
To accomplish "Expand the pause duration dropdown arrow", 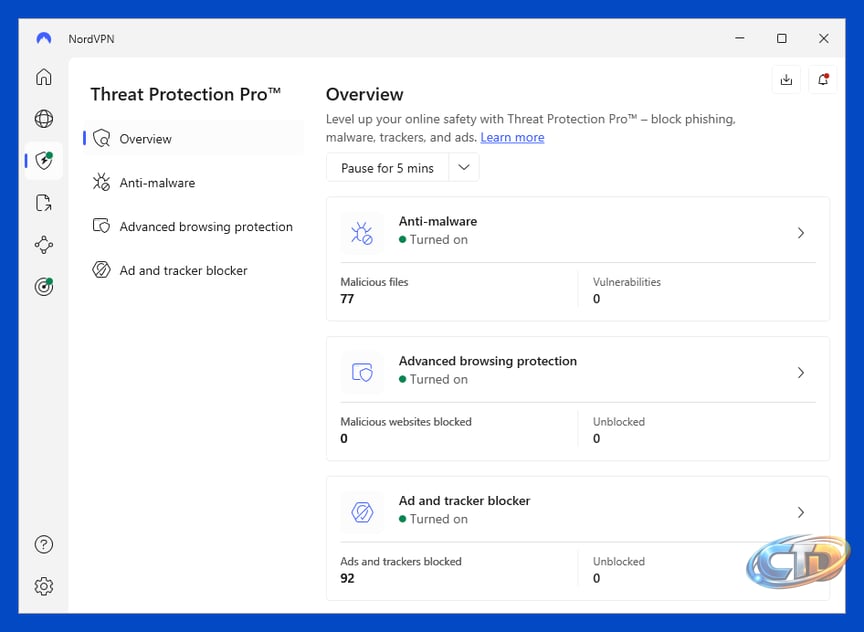I will tap(464, 168).
